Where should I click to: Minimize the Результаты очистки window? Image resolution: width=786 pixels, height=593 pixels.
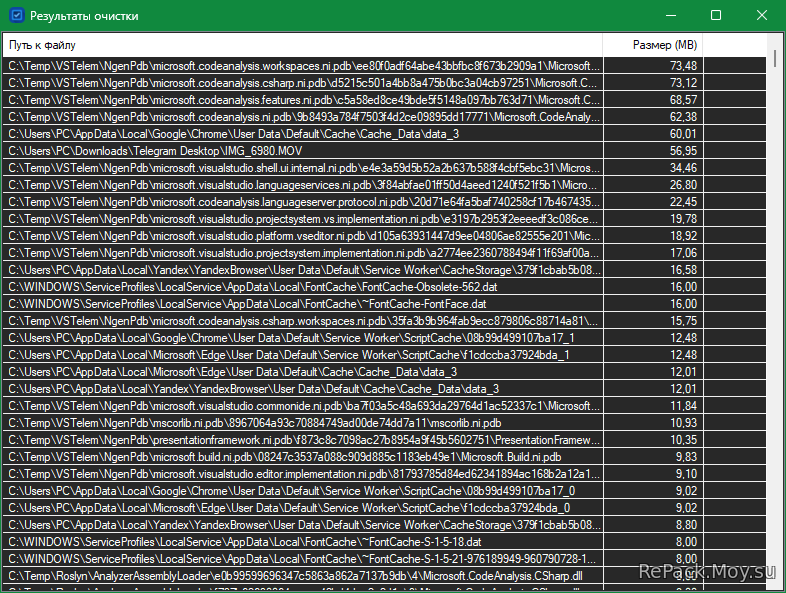click(x=670, y=16)
